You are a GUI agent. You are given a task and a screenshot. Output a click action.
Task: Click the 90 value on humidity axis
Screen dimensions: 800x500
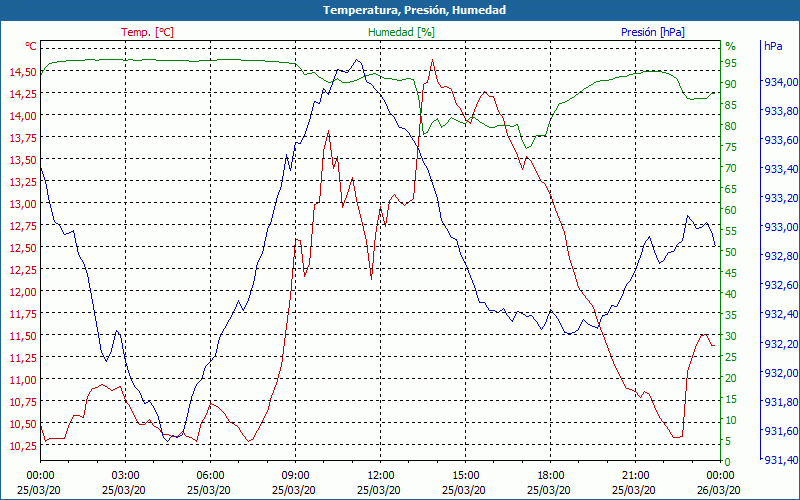(x=731, y=84)
